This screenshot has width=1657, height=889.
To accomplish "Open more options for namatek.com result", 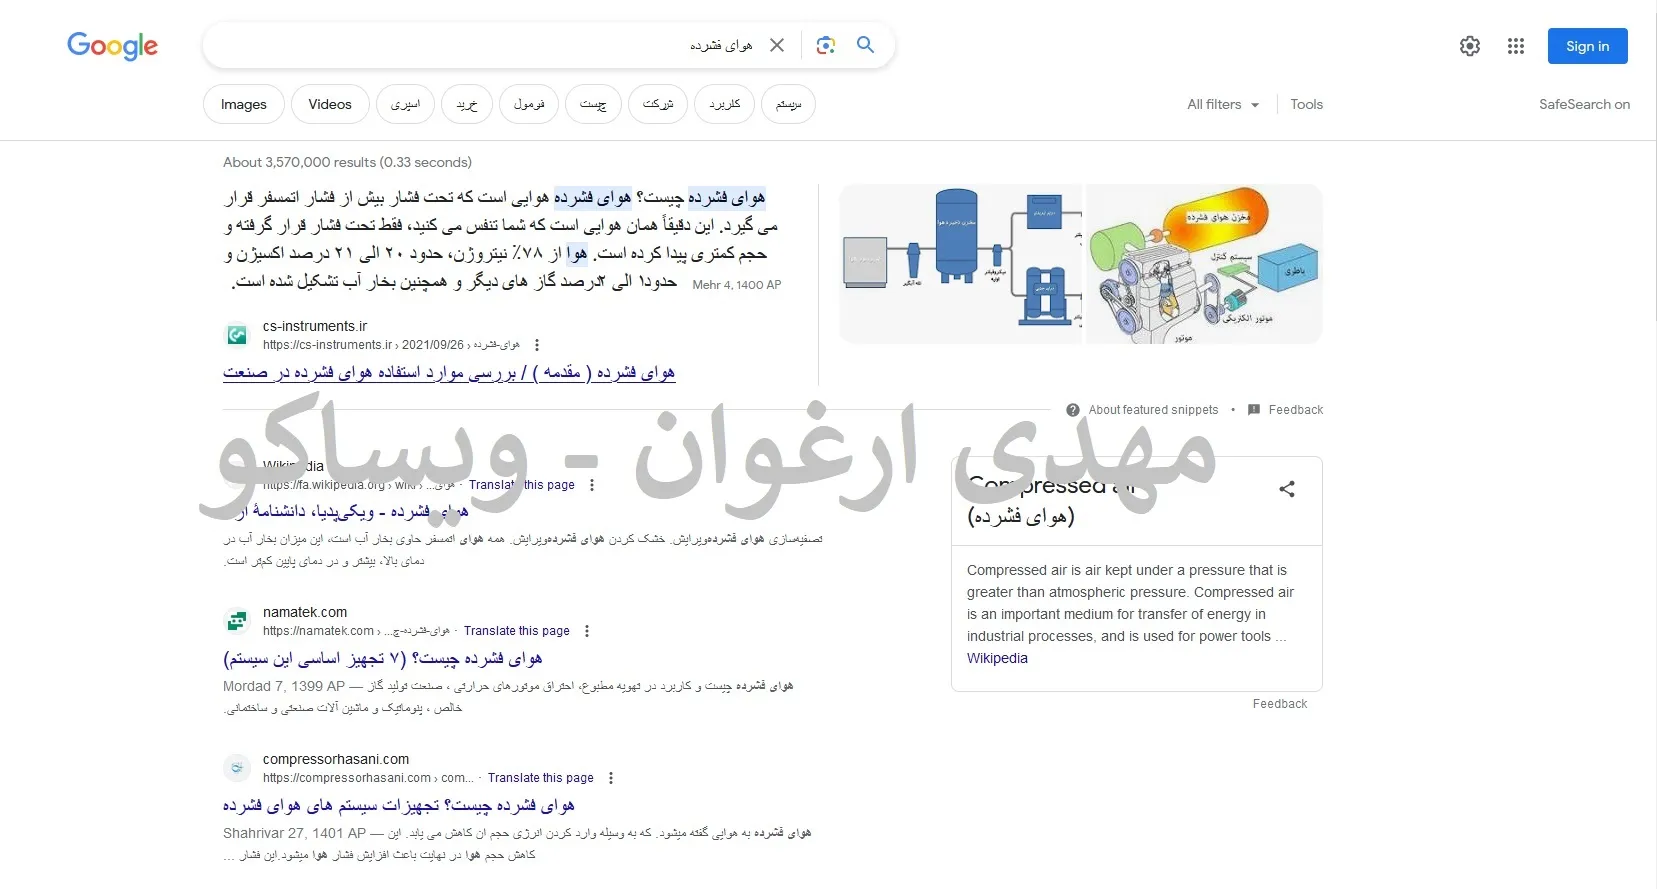I will [587, 631].
